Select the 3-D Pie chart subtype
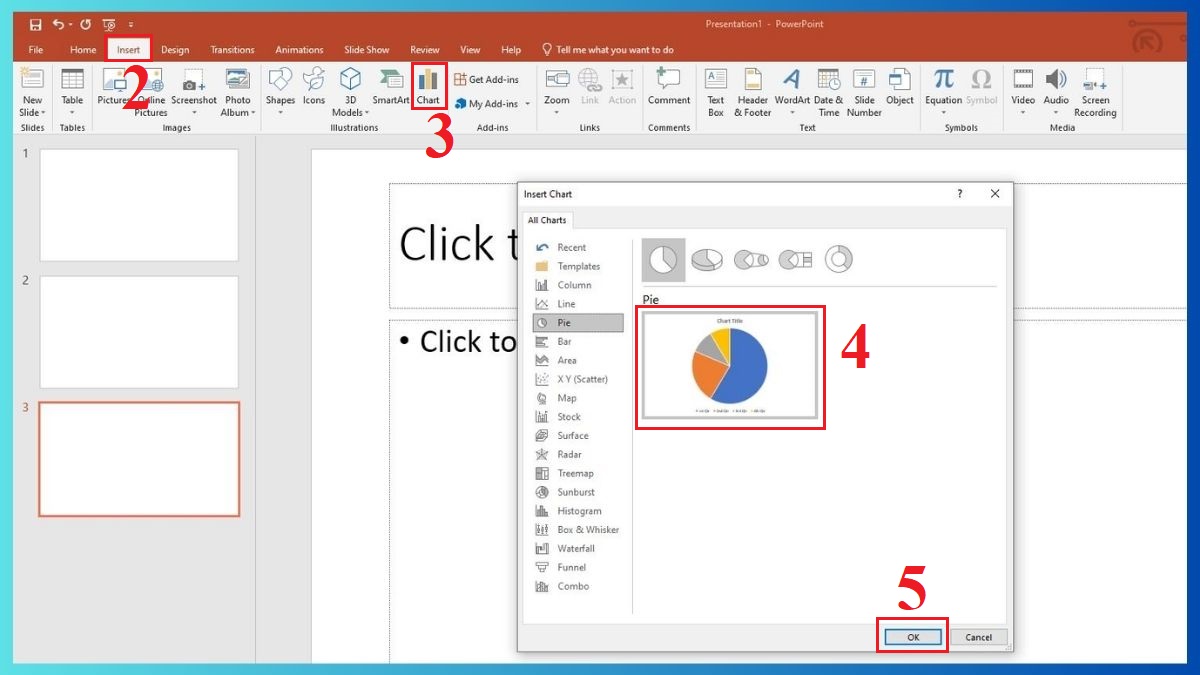Screen dimensions: 1200x675 tap(708, 258)
